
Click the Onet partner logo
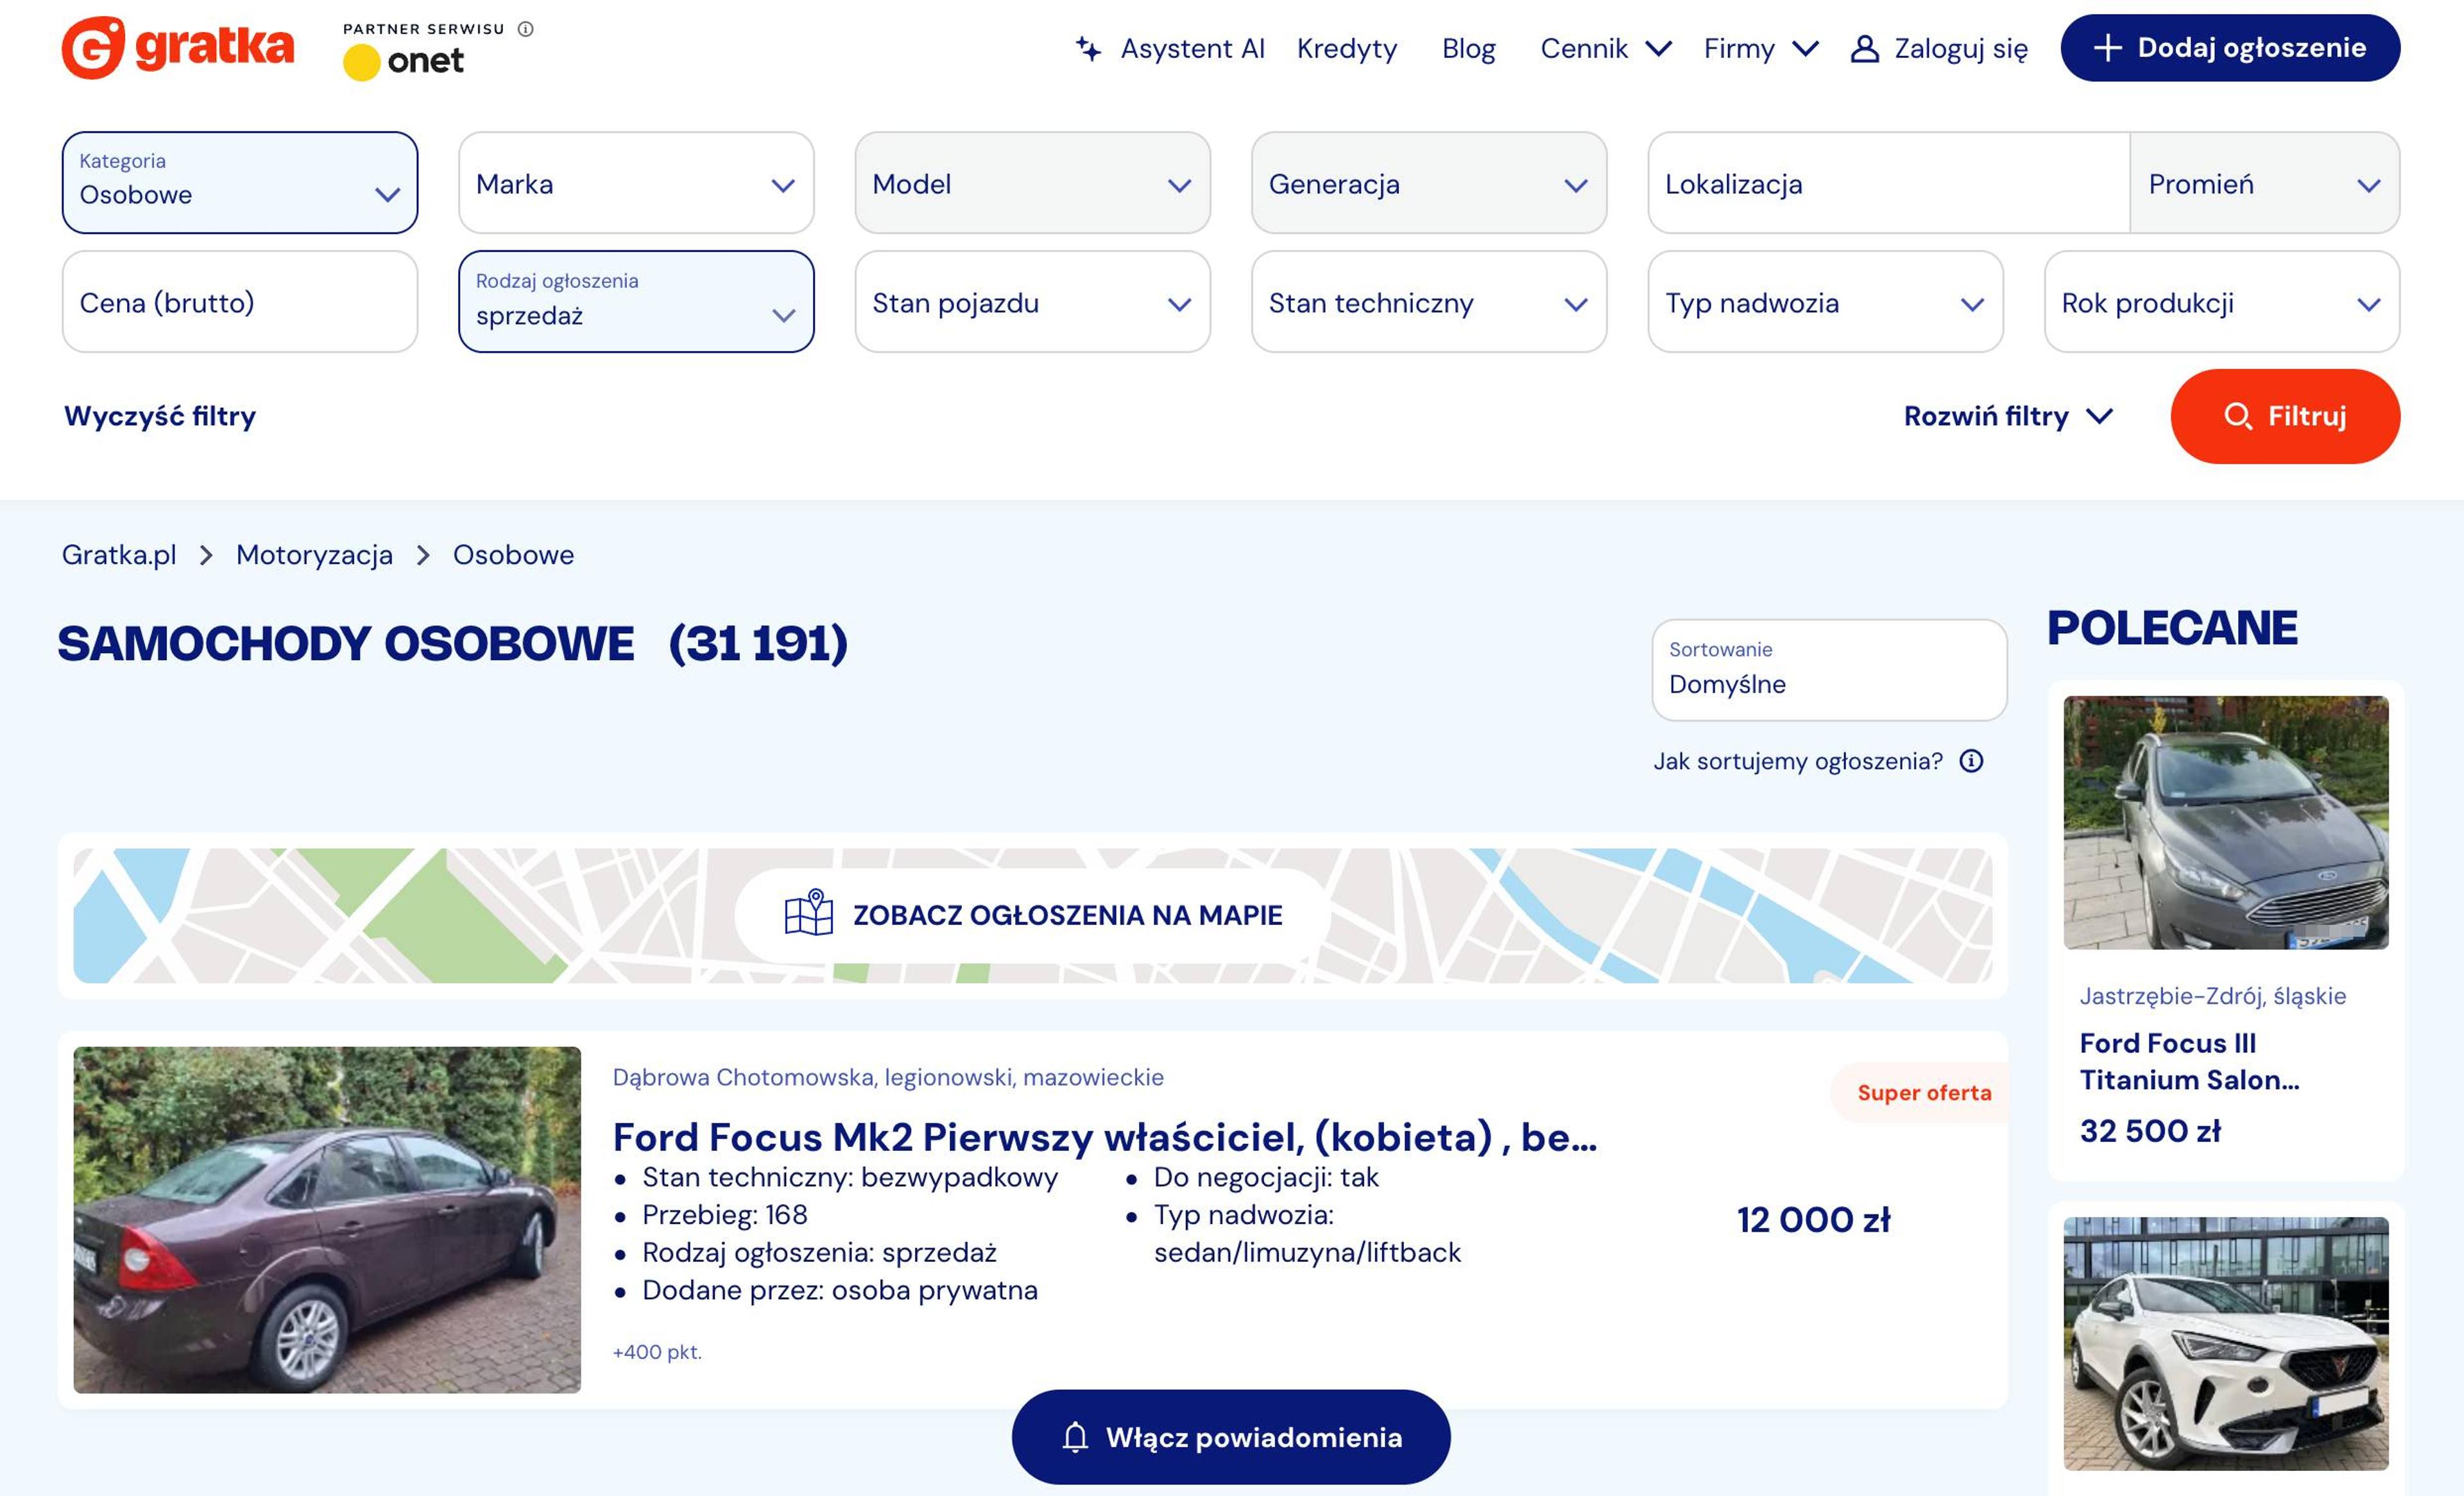coord(403,62)
